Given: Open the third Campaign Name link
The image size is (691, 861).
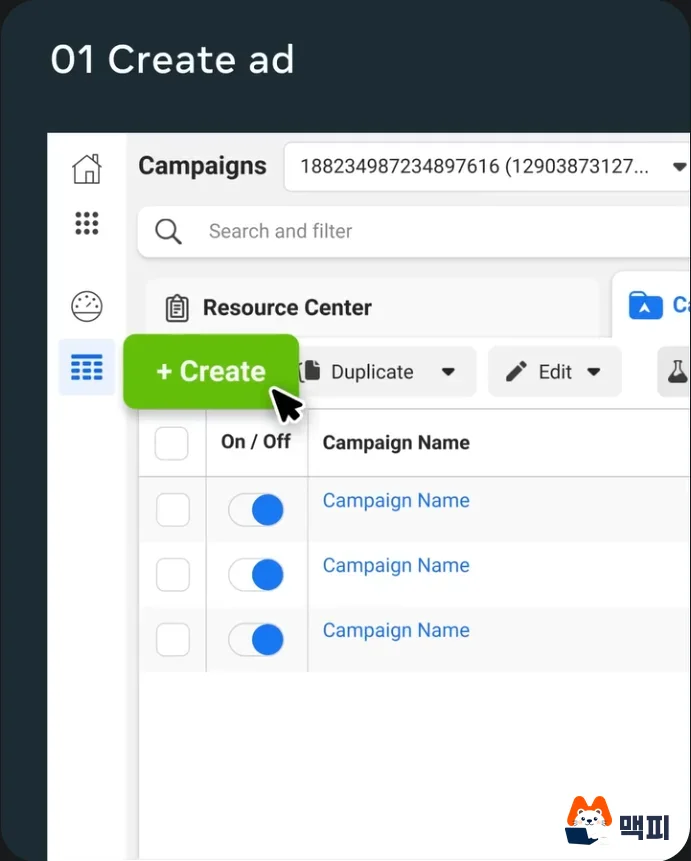Looking at the screenshot, I should (x=396, y=630).
